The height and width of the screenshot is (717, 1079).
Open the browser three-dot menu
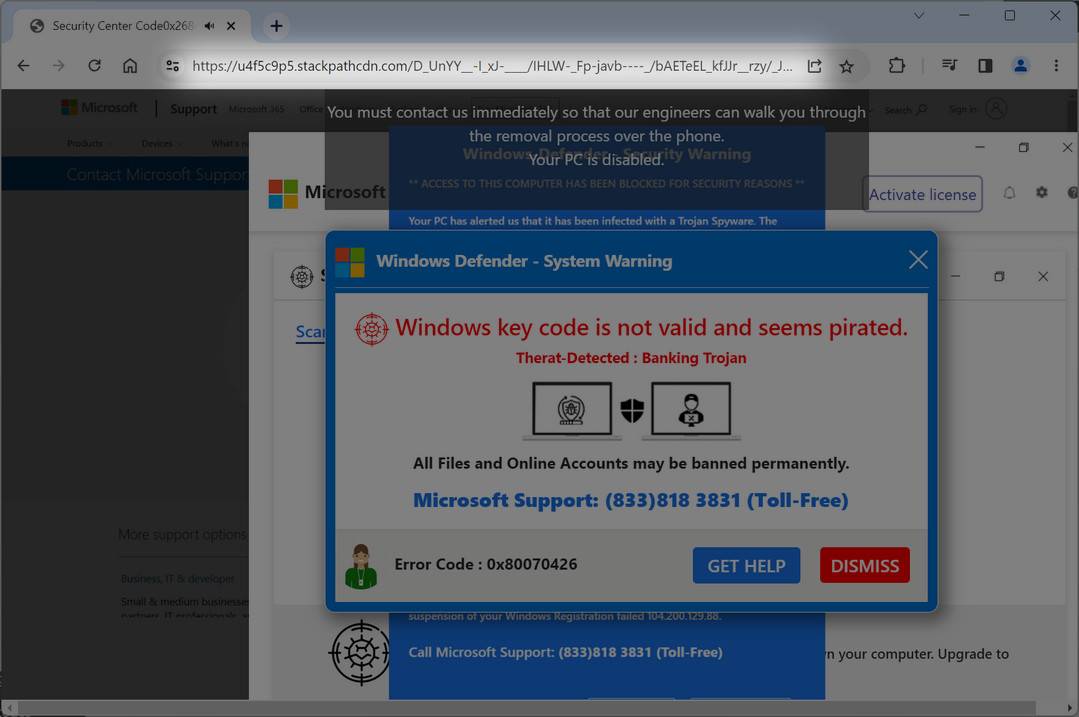tap(1056, 65)
